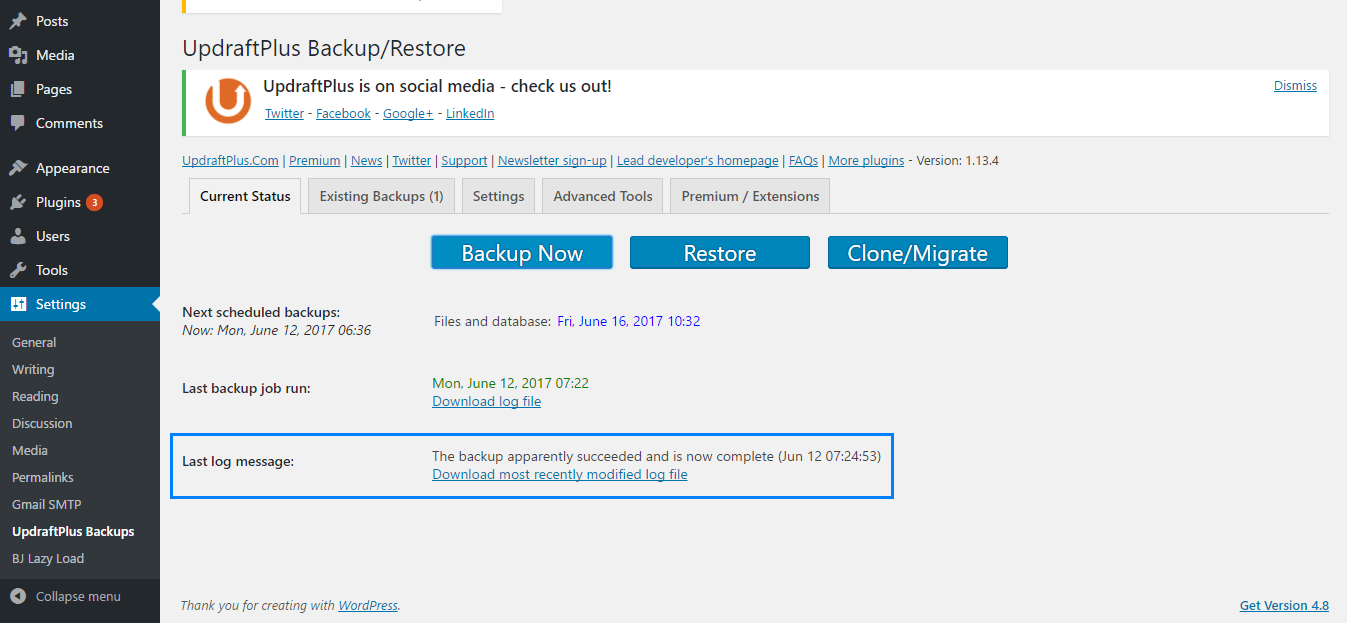Switch to Advanced Tools tab
The image size is (1347, 623).
(603, 196)
